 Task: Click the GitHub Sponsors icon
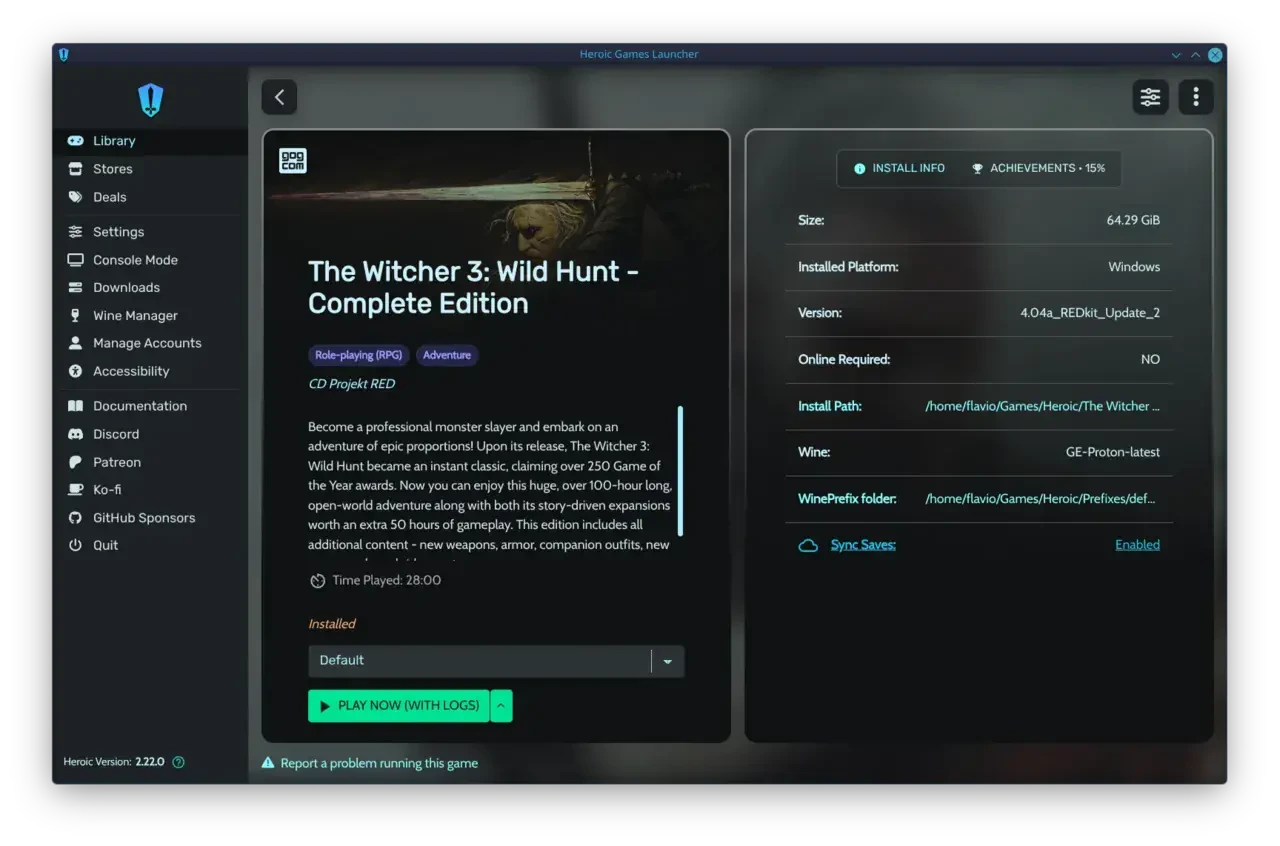(75, 518)
